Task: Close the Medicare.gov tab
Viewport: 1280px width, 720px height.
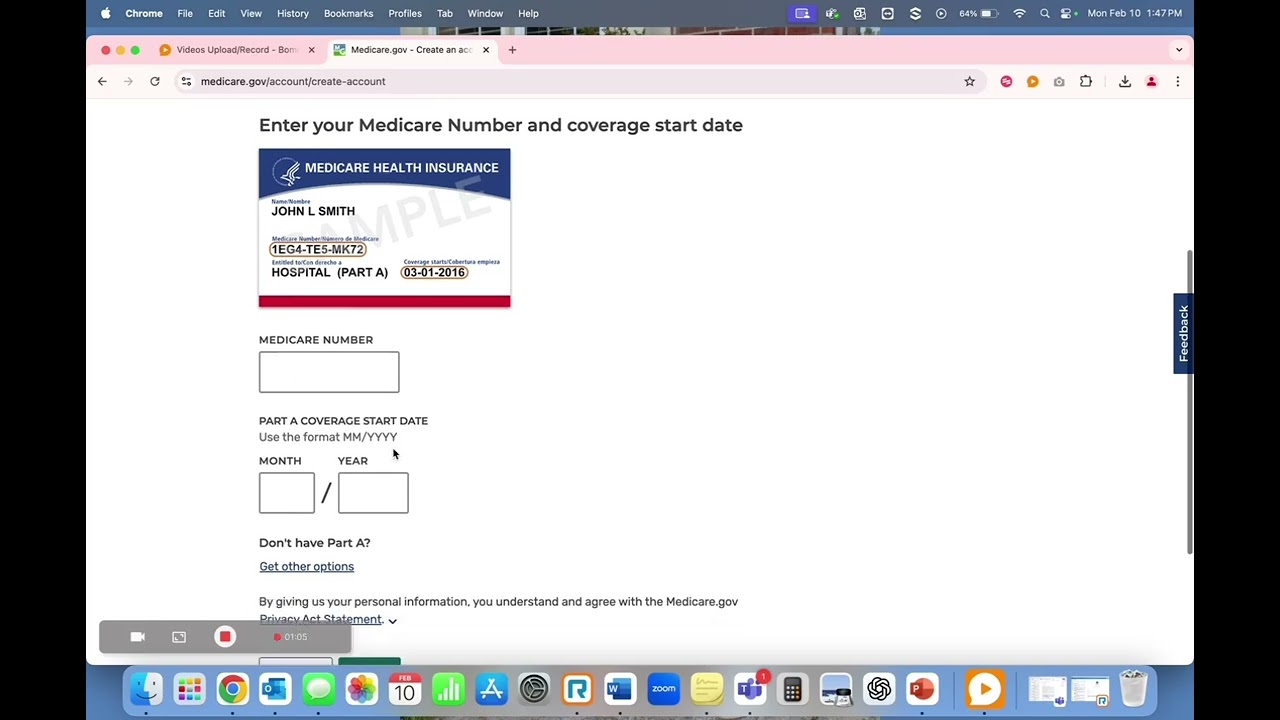Action: tap(486, 49)
